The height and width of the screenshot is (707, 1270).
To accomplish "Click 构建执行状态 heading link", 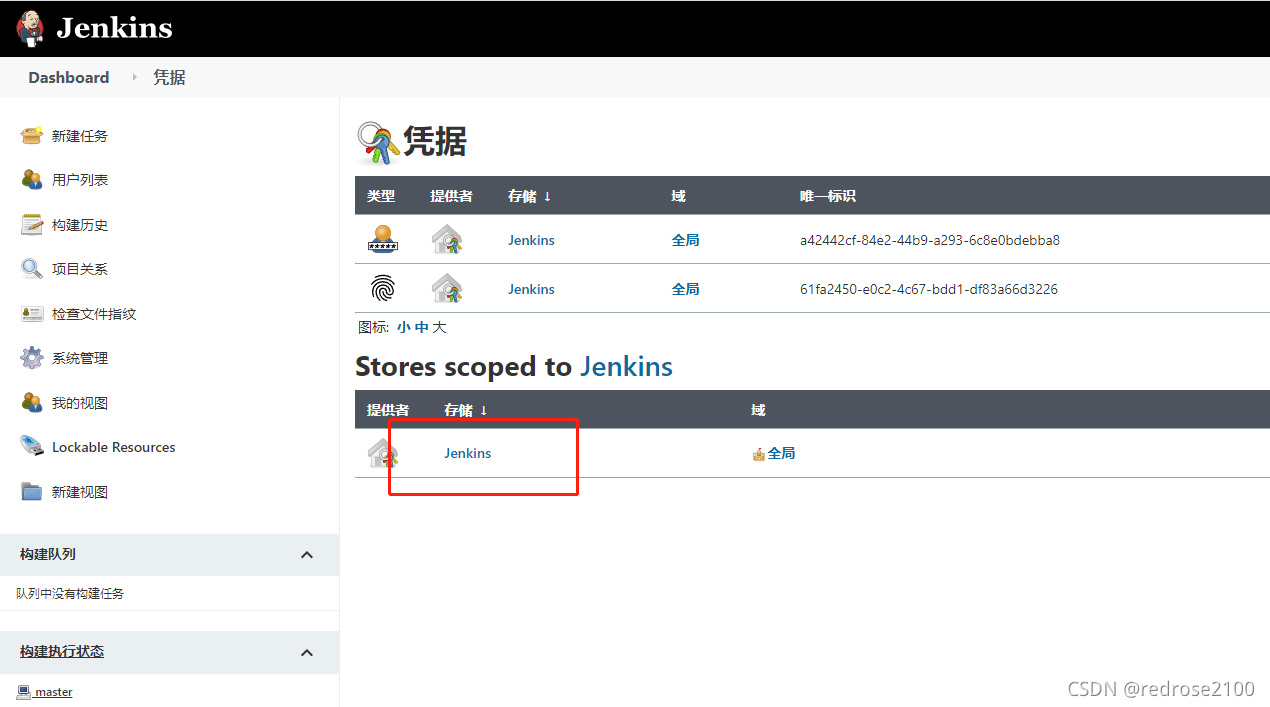I will [62, 652].
